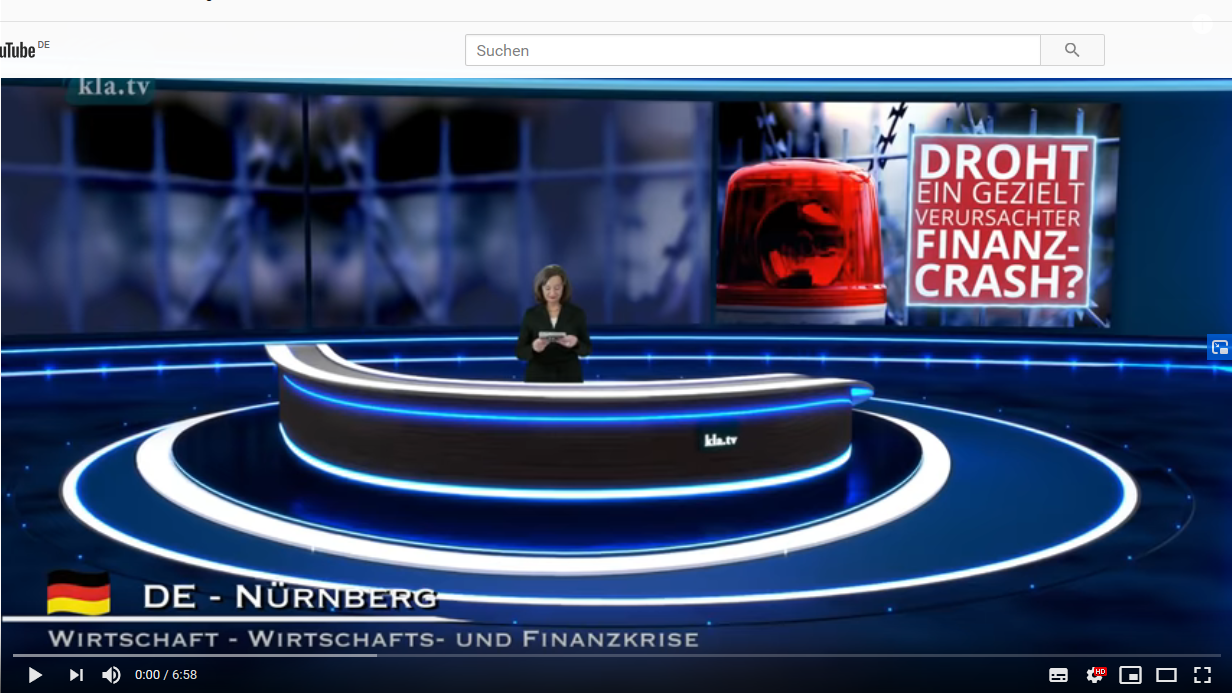1232x693 pixels.
Task: Click the DE - Nürnberg caption
Action: [290, 598]
